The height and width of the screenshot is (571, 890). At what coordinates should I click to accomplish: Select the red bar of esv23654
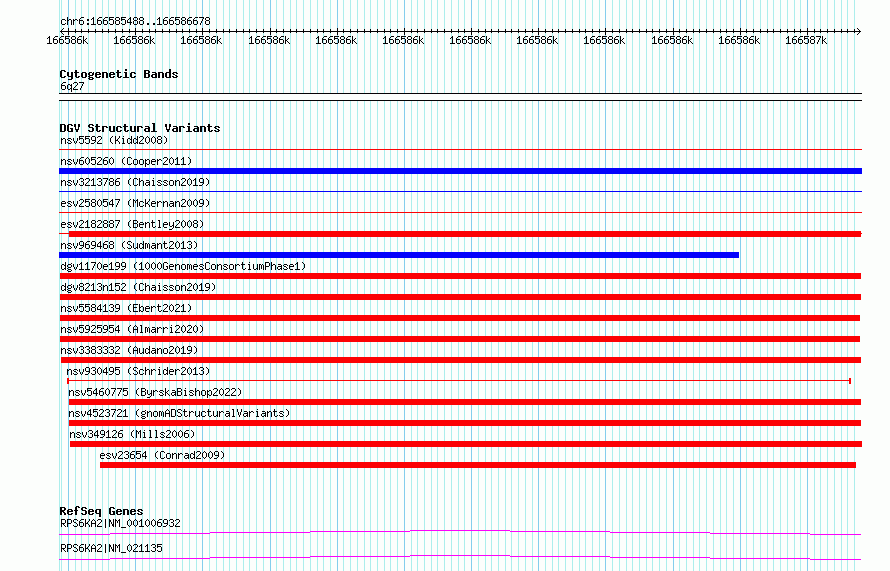[x=478, y=465]
